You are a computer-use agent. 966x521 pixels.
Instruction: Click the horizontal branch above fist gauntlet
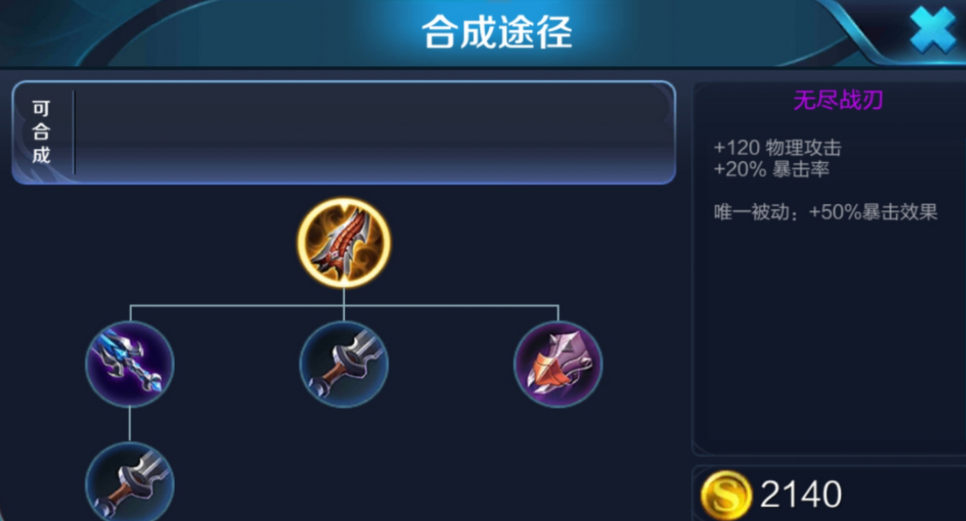[451, 305]
